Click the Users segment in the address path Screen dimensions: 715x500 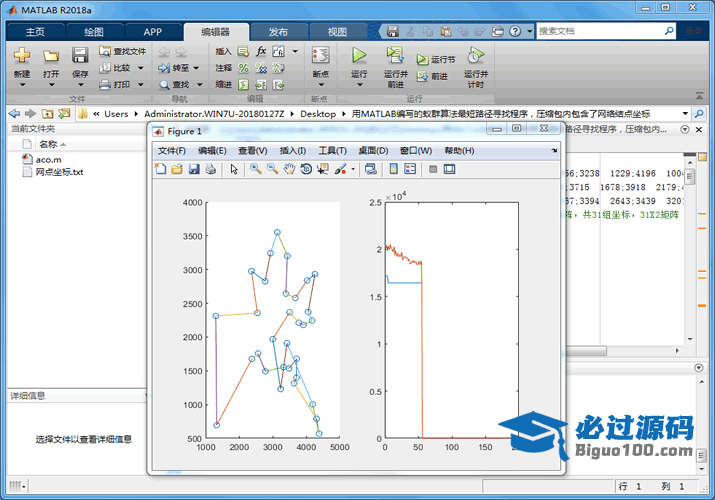[116, 113]
